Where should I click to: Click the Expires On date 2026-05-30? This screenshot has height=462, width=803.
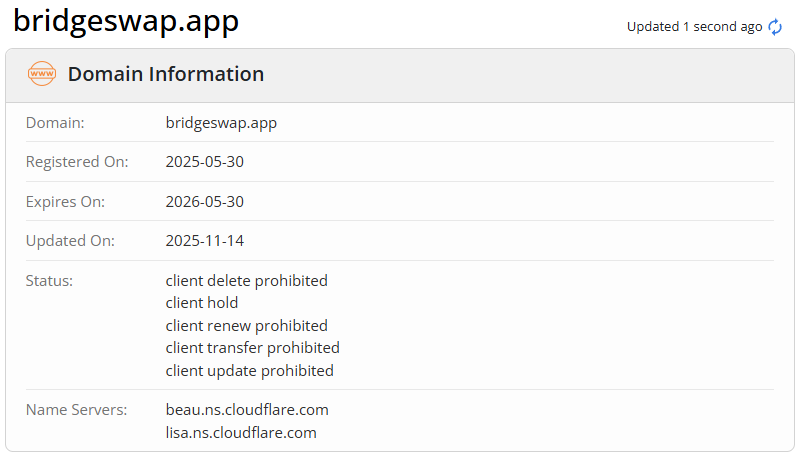[205, 202]
